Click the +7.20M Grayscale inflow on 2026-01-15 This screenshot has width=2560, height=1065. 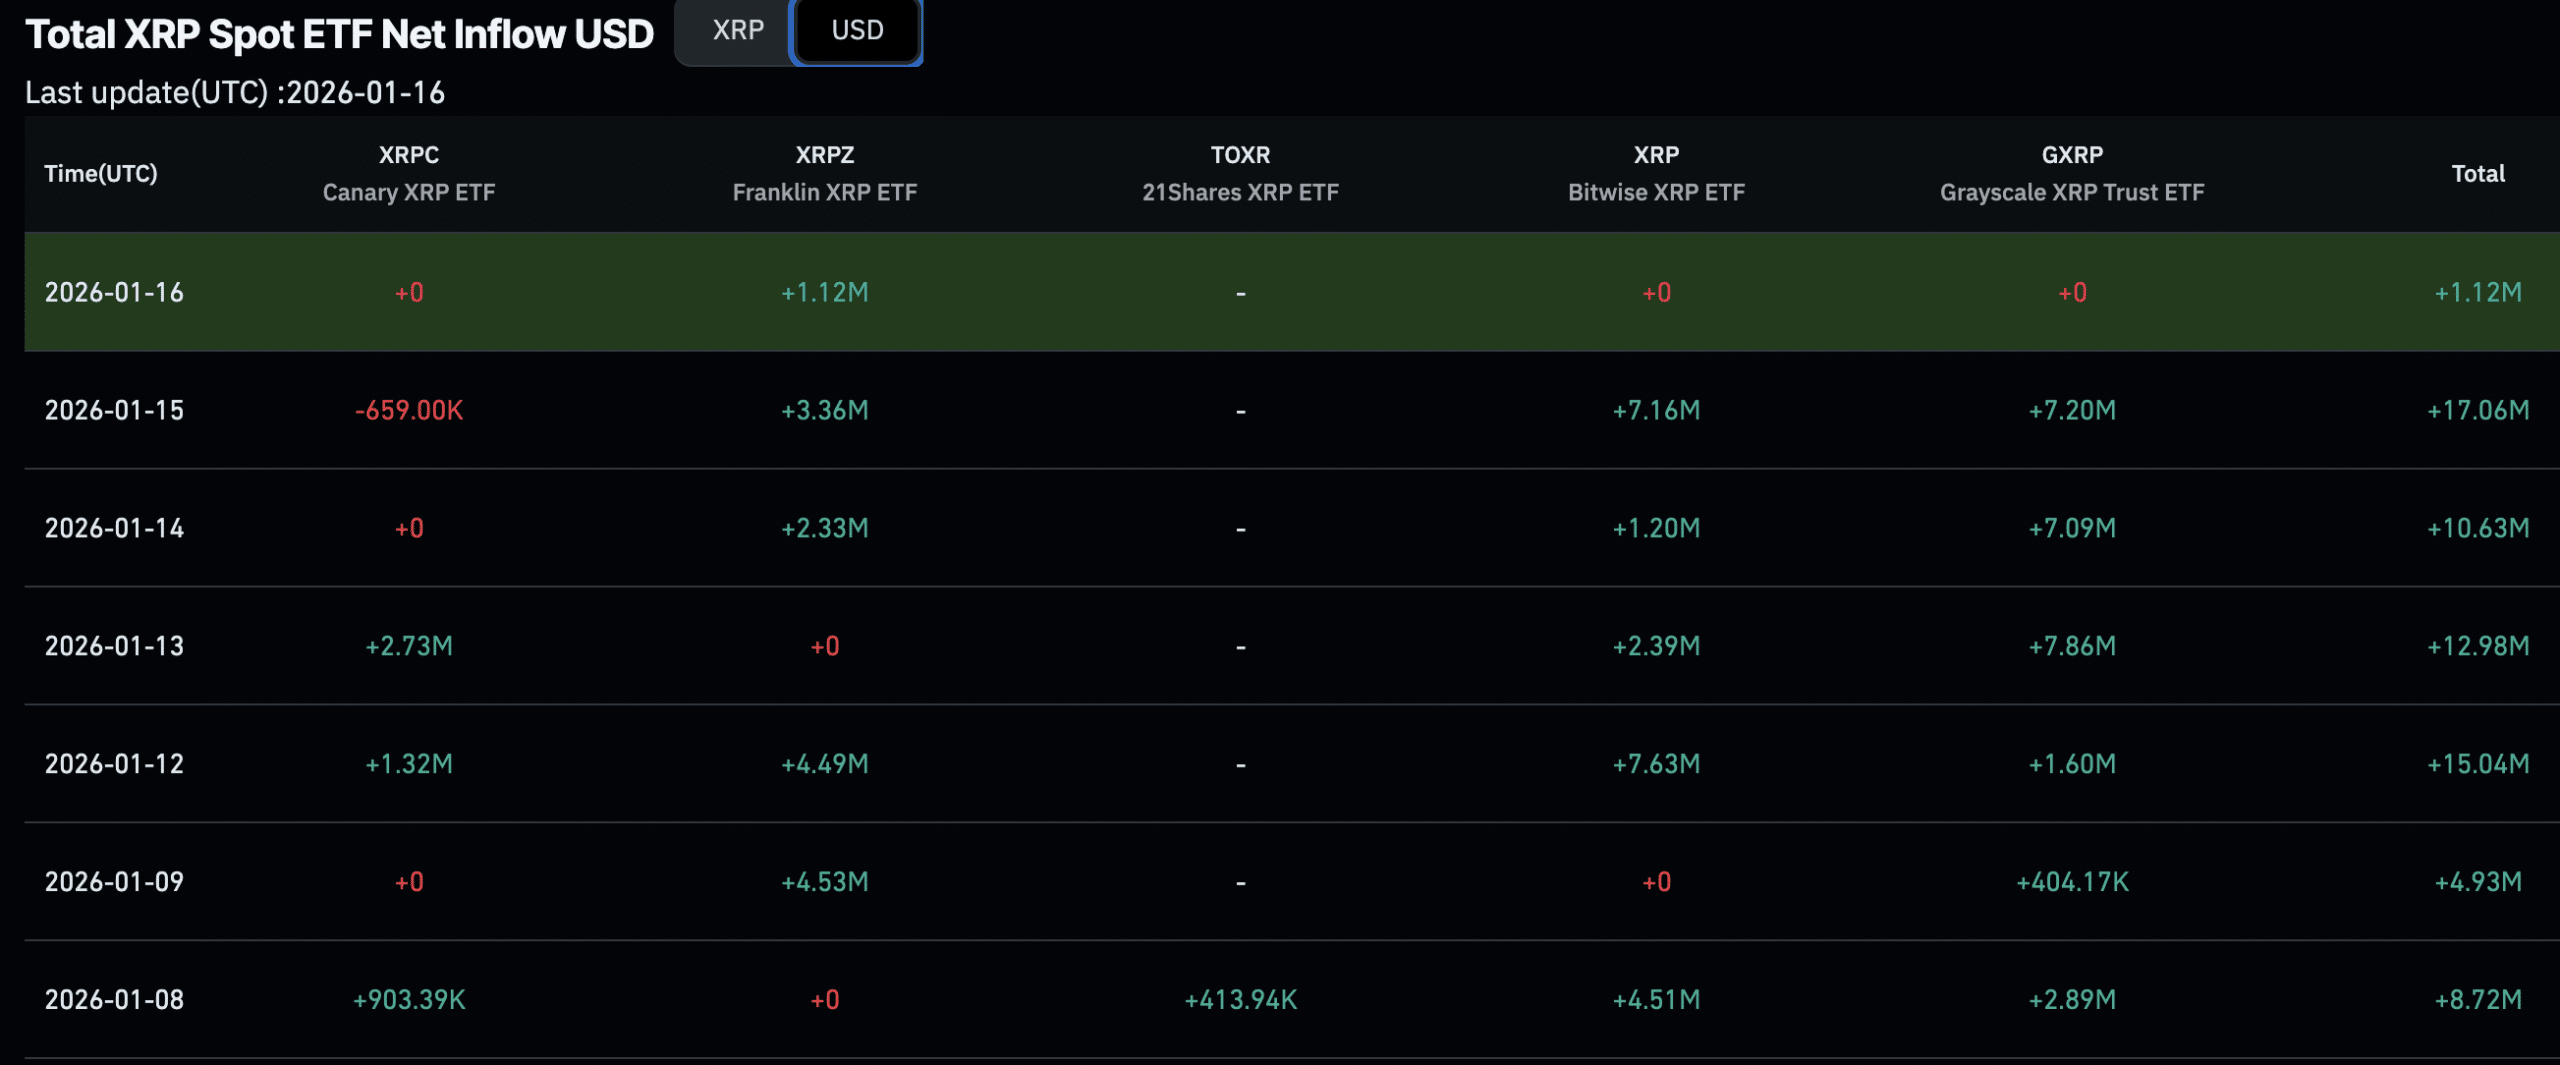2071,410
